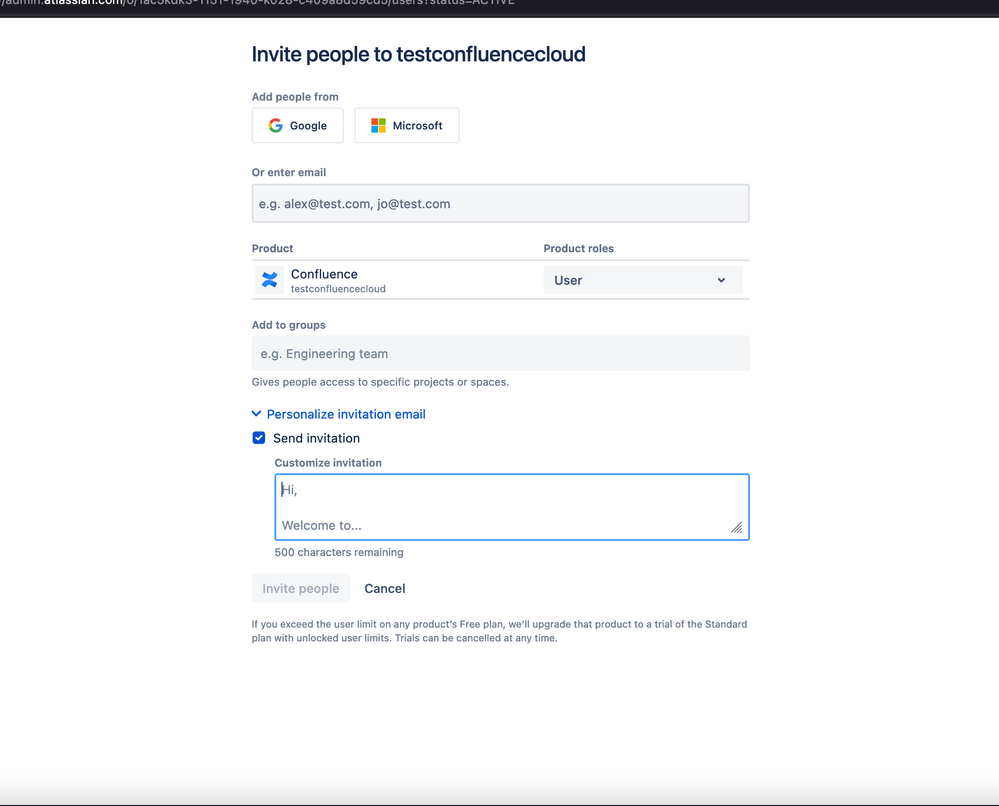Screen dimensions: 999x806
Task: Click the '500 characters remaining' text
Action: pos(339,552)
